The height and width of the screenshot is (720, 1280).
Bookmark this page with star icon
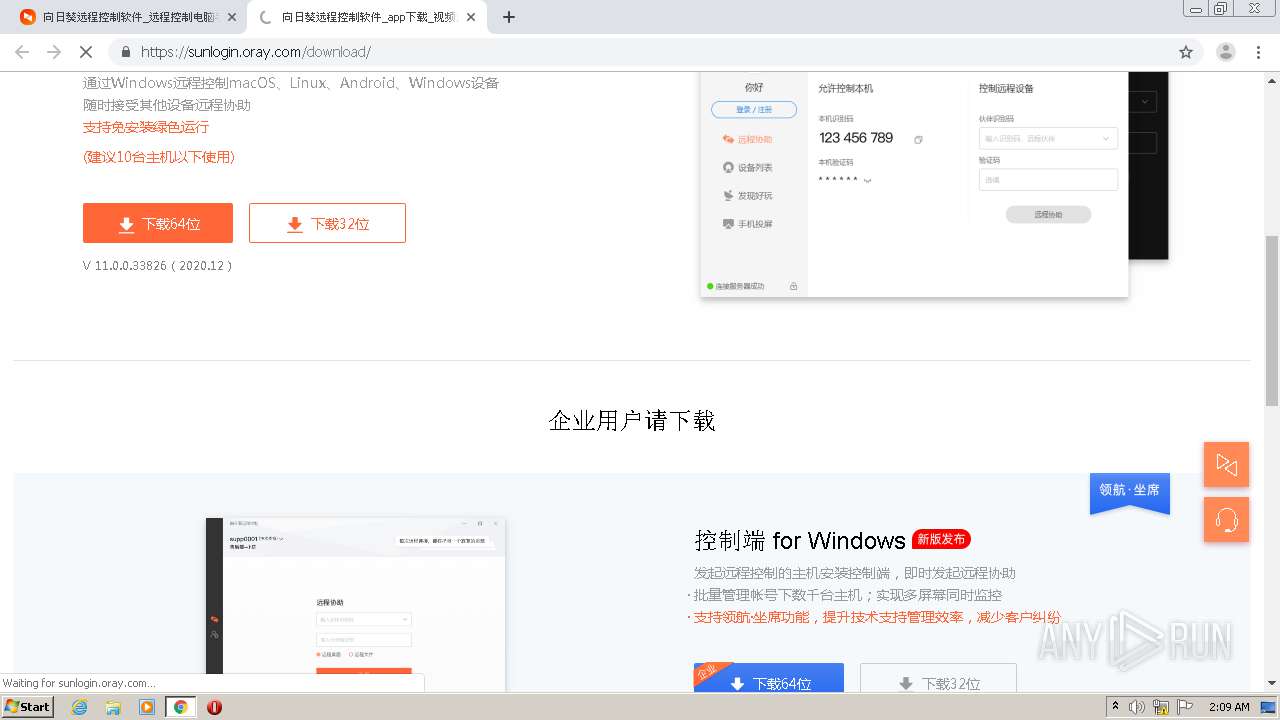1186,52
